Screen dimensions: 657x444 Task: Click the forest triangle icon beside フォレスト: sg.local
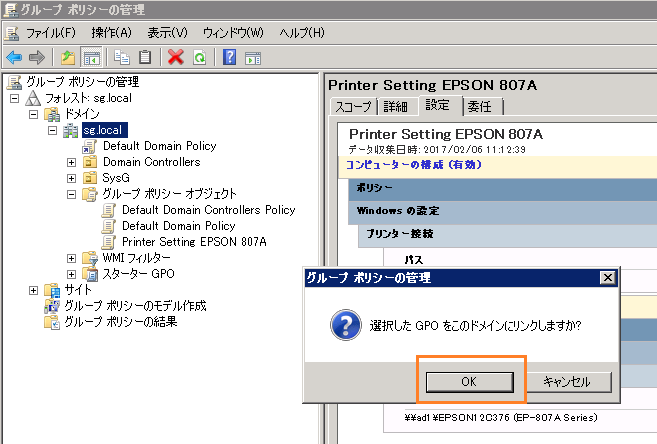click(33, 98)
